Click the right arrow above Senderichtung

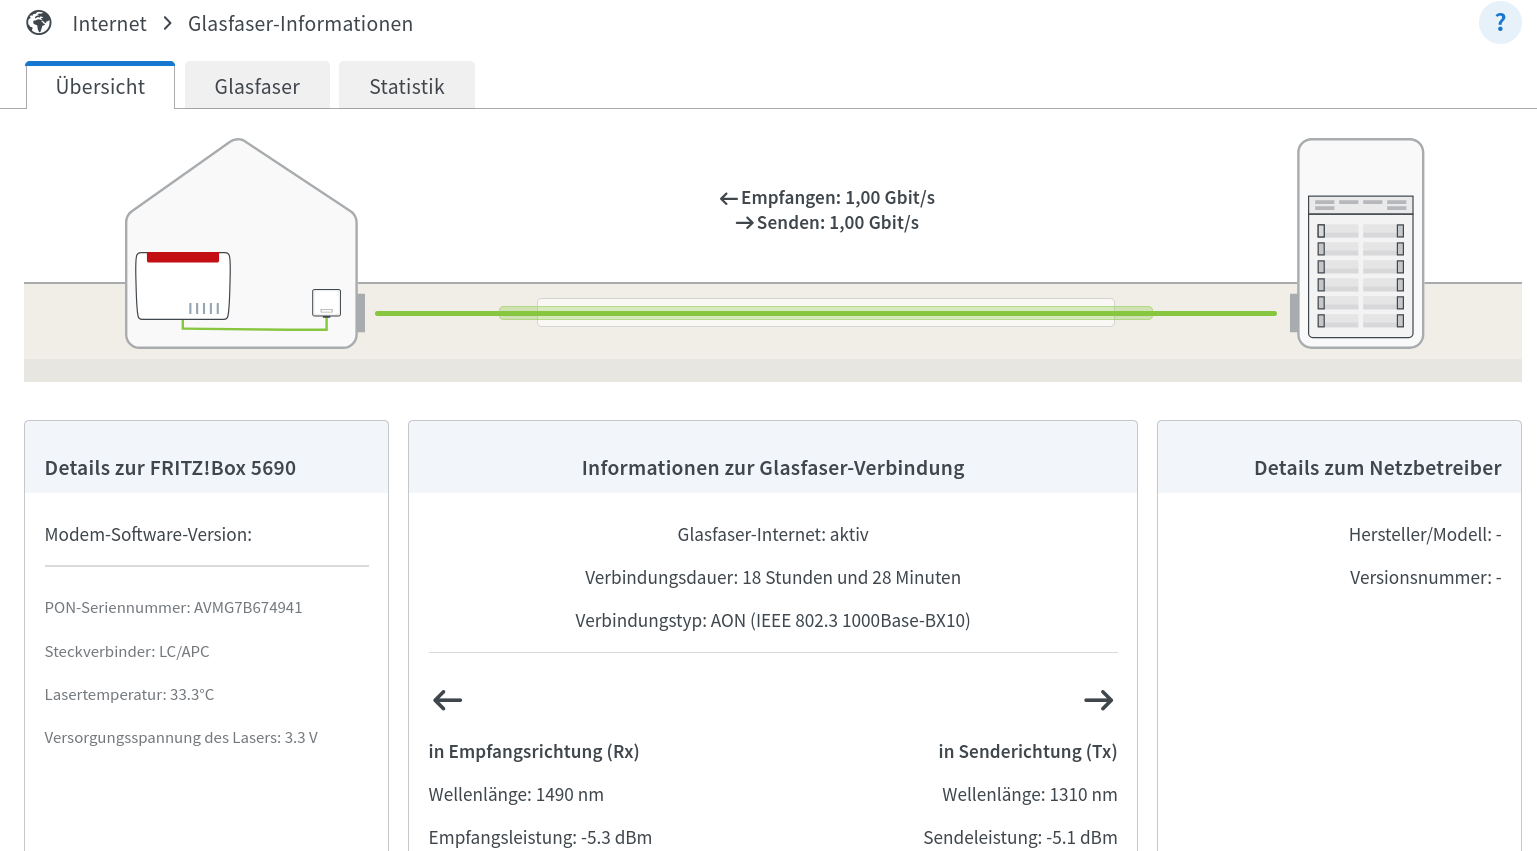pyautogui.click(x=1098, y=700)
